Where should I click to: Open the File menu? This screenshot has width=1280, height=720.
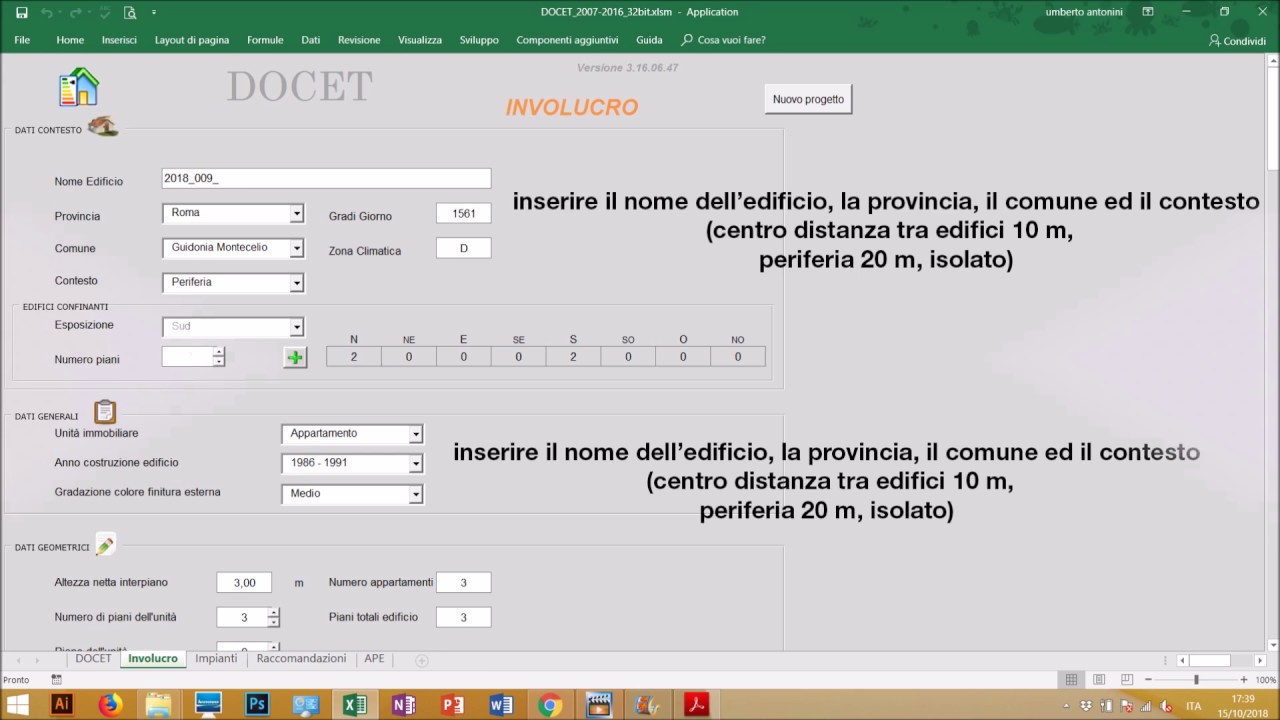pos(22,40)
